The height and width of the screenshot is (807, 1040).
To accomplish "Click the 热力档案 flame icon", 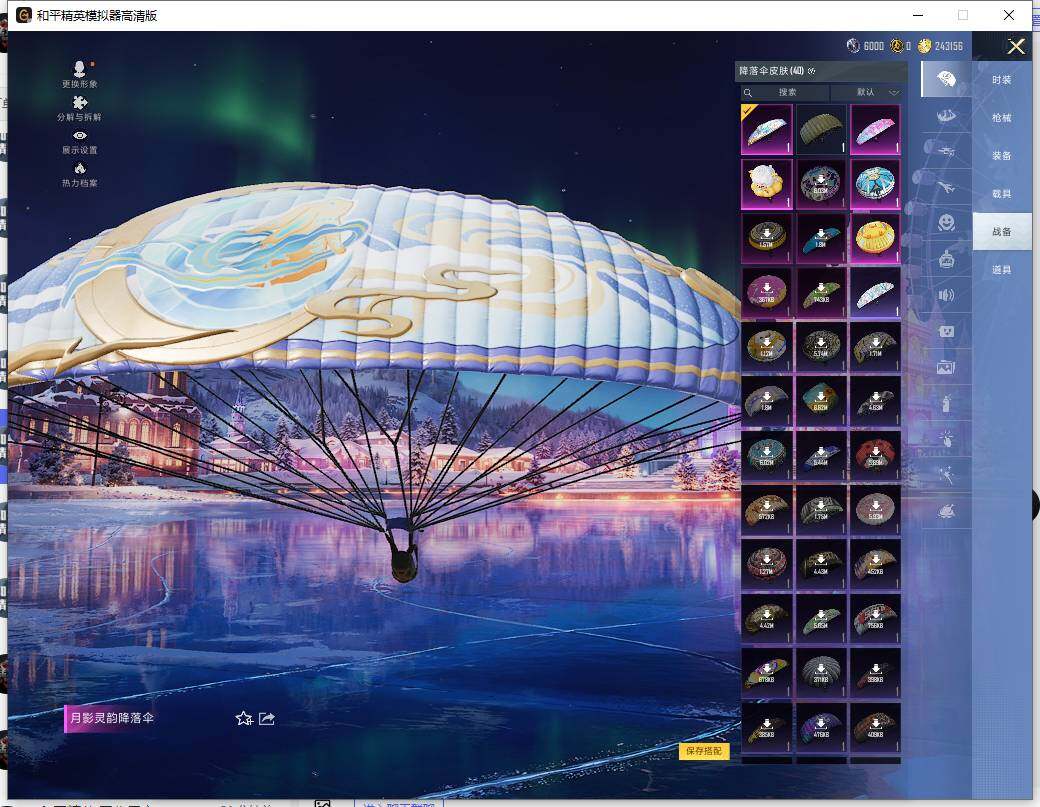I will click(80, 168).
